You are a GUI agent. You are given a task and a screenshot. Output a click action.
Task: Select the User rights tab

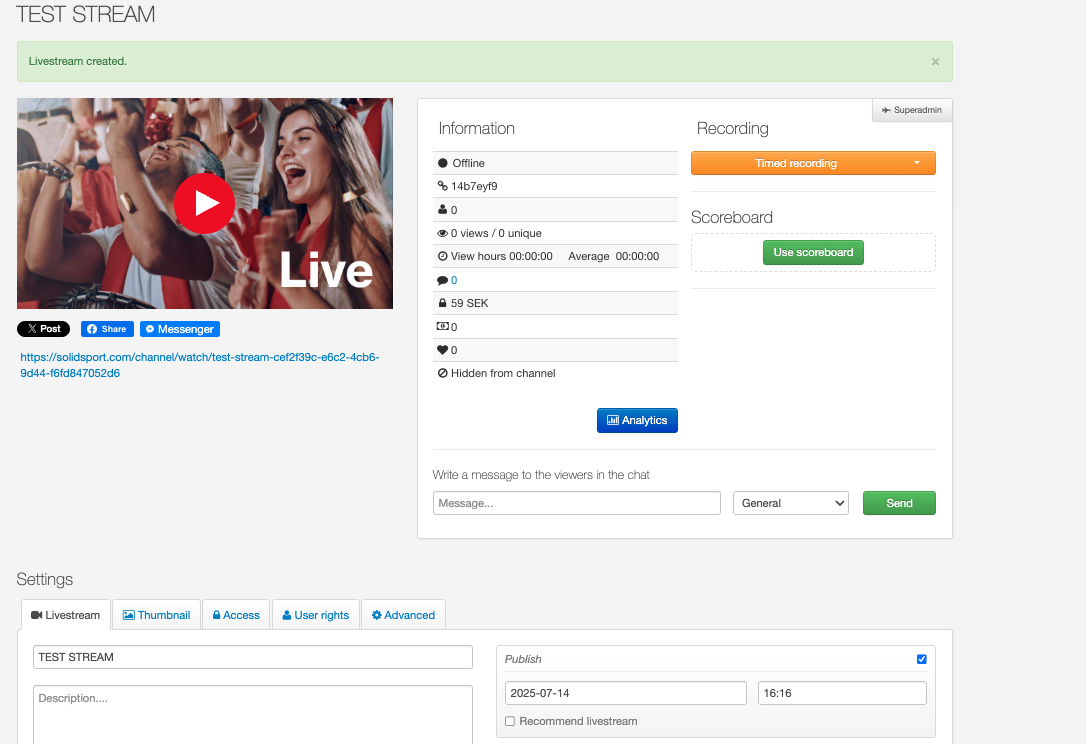pyautogui.click(x=315, y=615)
